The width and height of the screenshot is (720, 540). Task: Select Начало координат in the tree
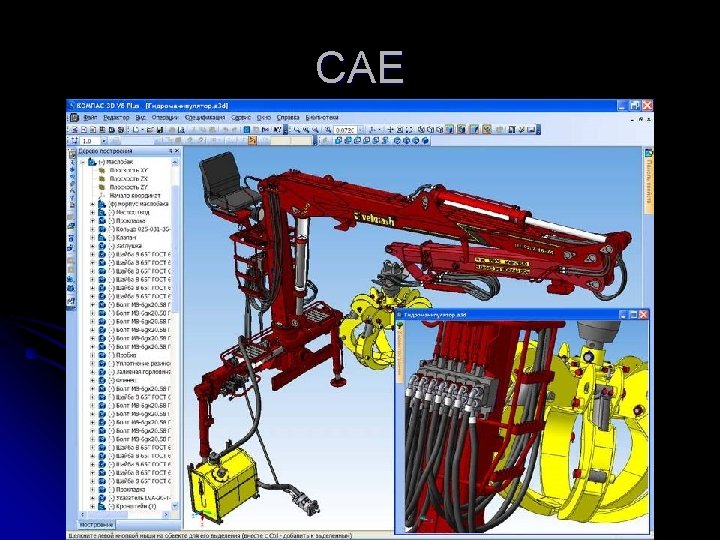[135, 196]
